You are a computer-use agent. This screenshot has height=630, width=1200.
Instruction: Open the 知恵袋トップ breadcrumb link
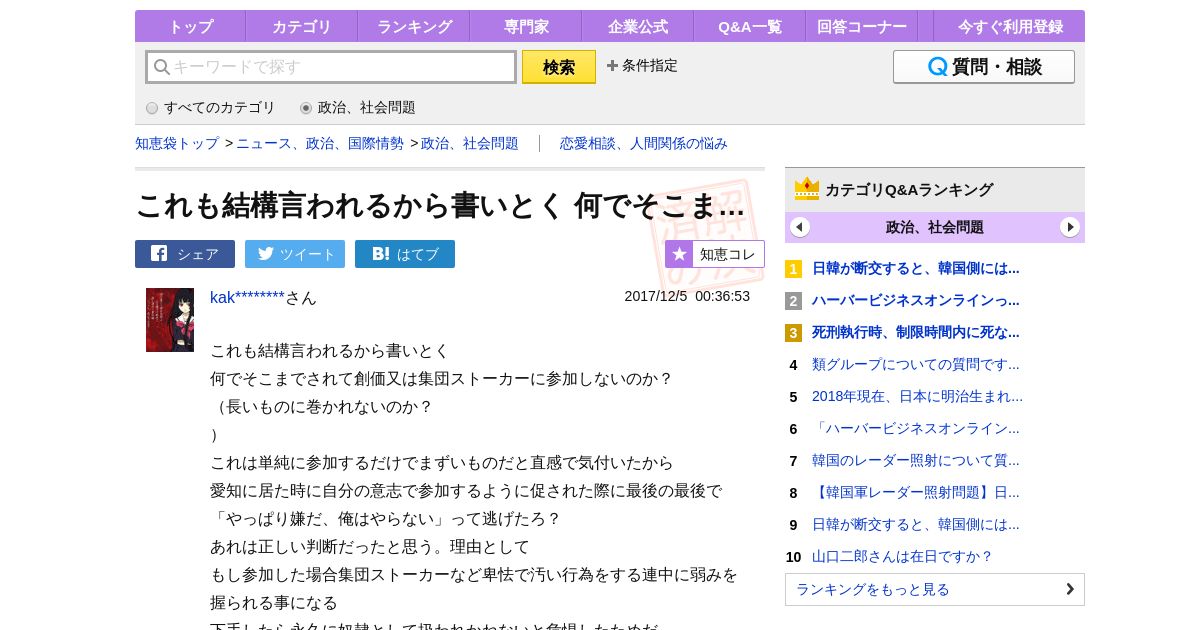click(177, 143)
